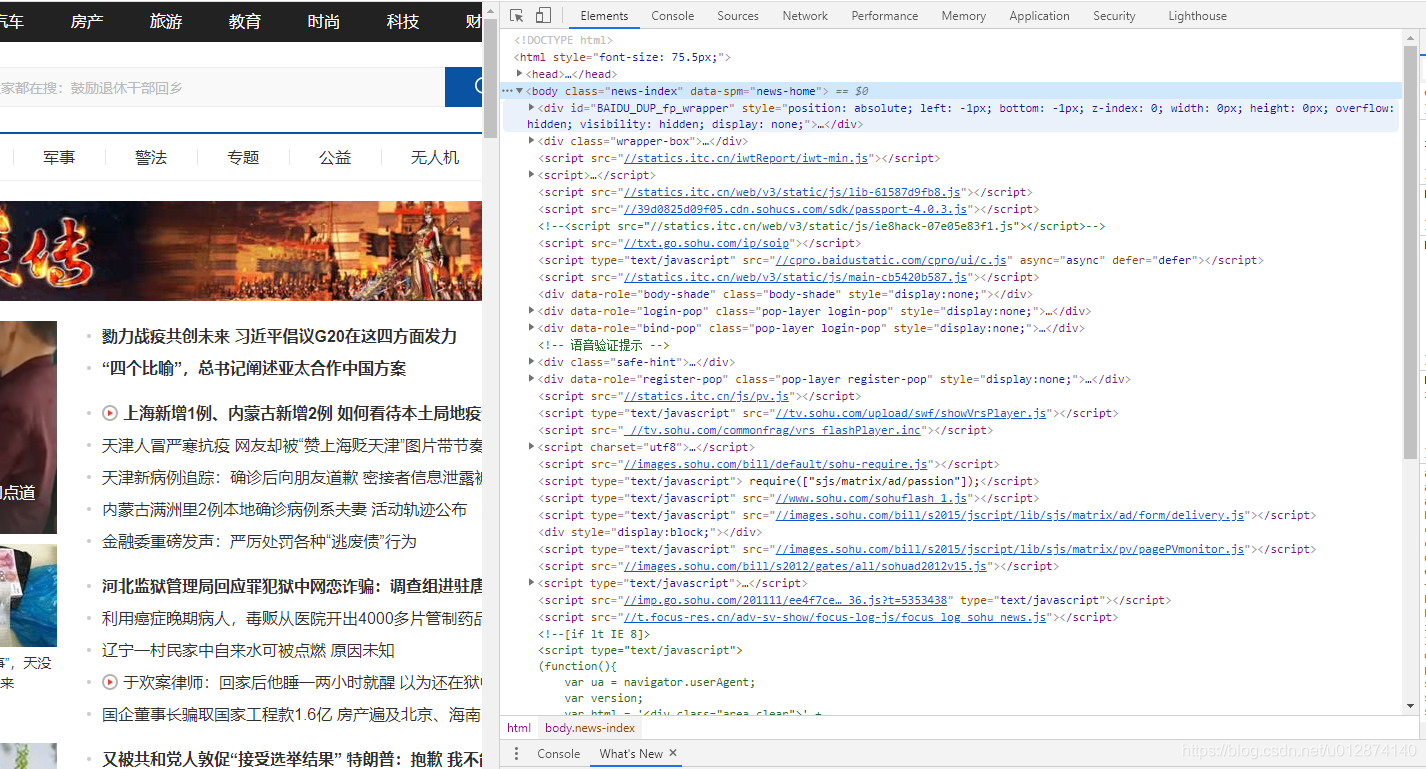Expand the register-pop div node
The image size is (1426, 769).
coord(532,379)
